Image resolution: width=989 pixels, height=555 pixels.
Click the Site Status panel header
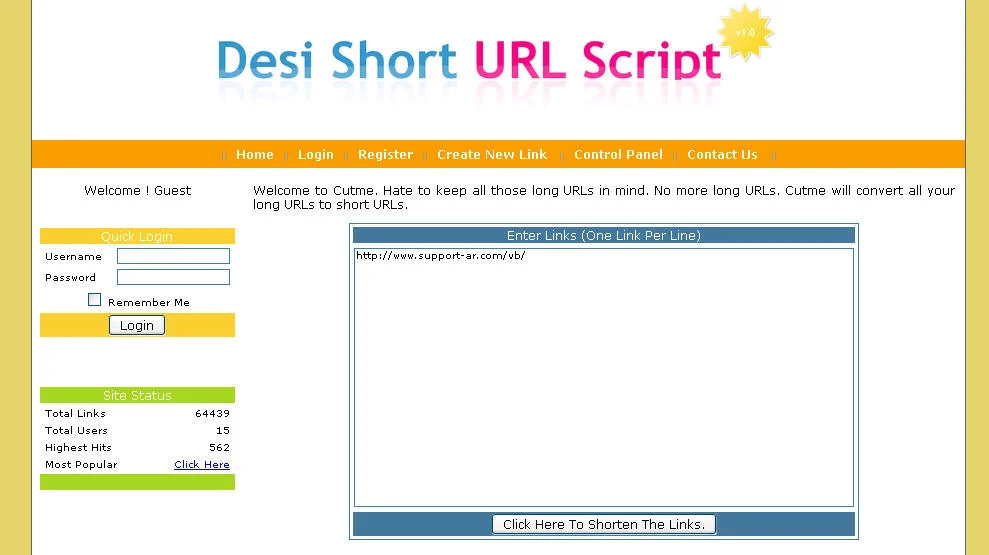[137, 396]
